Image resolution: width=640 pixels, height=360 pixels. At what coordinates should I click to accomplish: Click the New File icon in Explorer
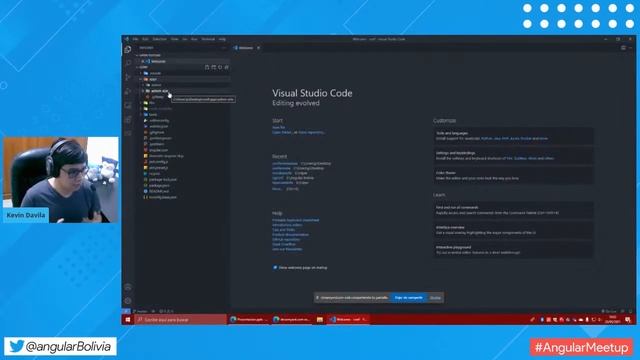click(x=207, y=67)
